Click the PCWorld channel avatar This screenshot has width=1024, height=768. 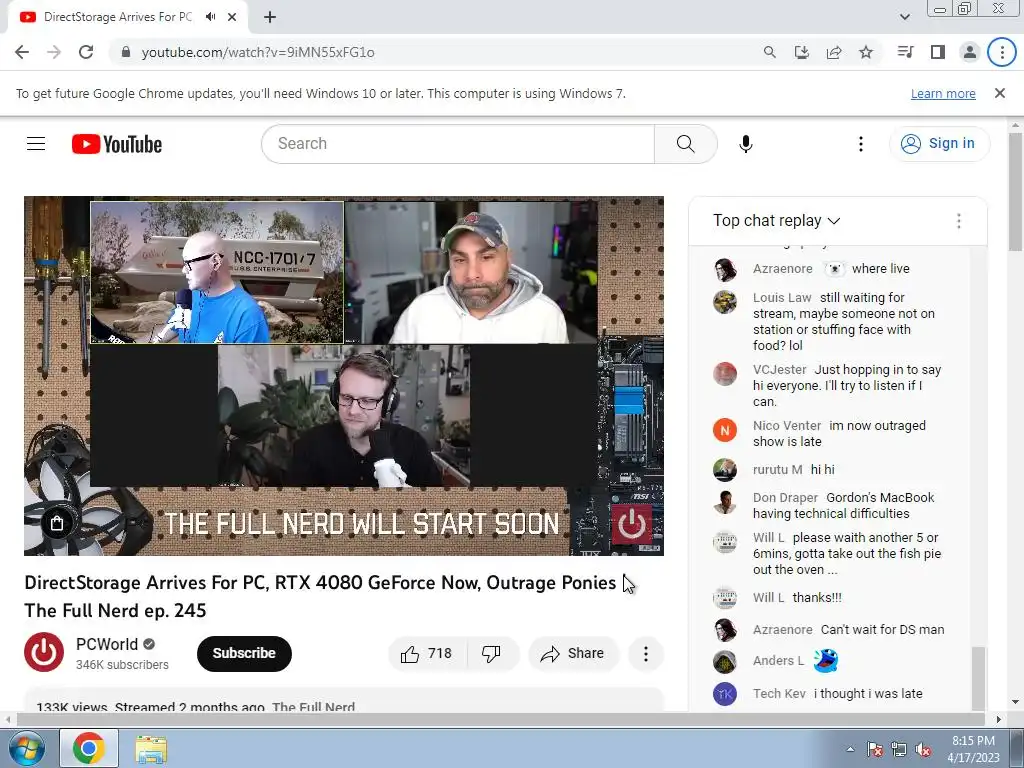click(x=44, y=652)
